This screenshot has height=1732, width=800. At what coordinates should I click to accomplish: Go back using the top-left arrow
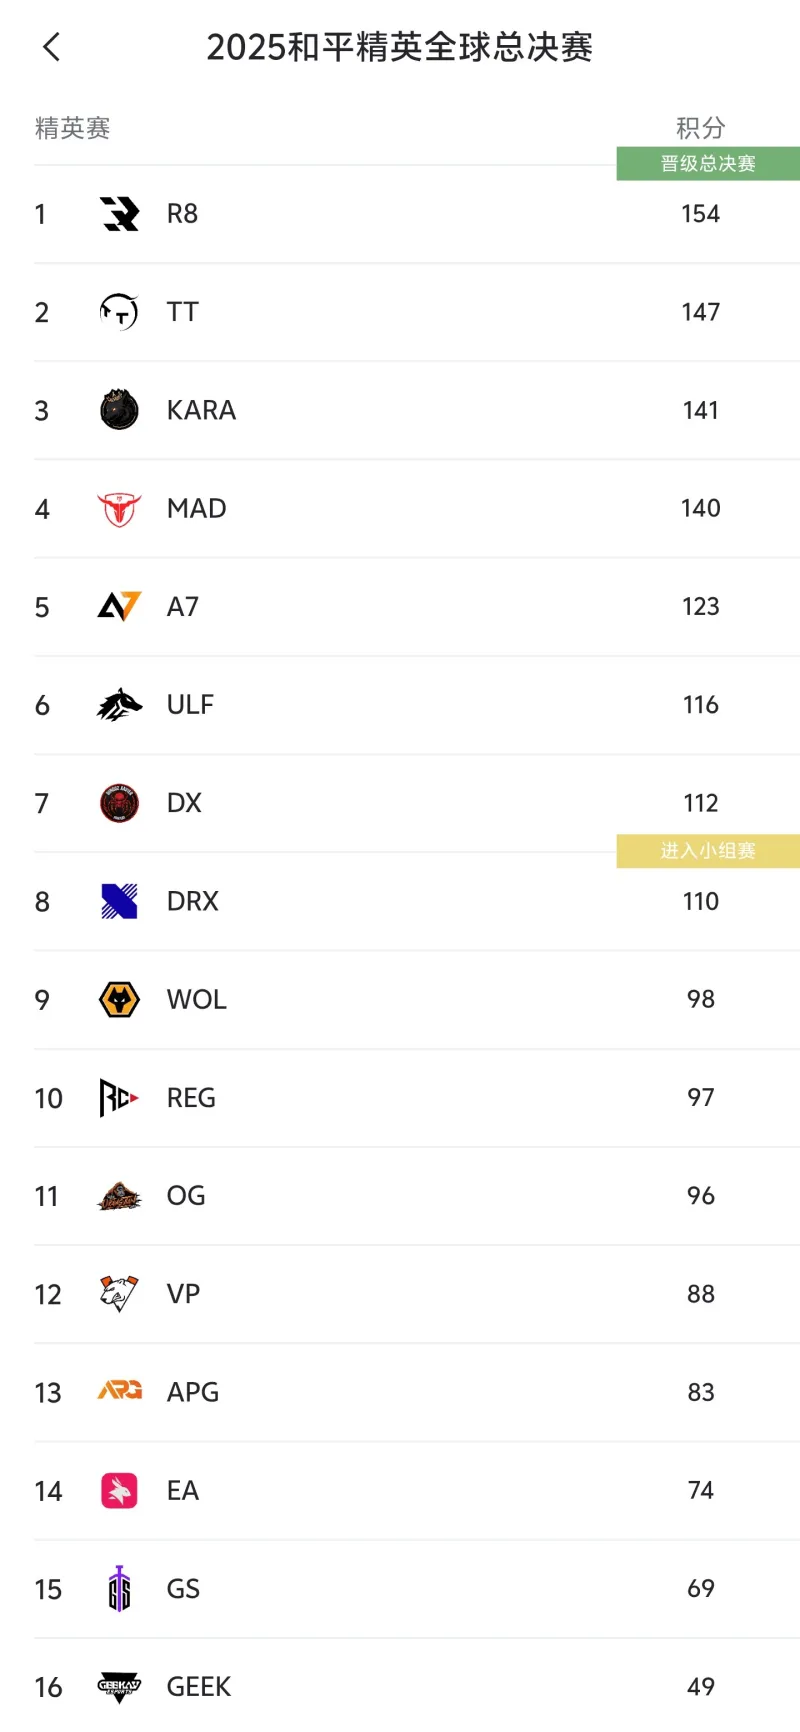click(52, 47)
